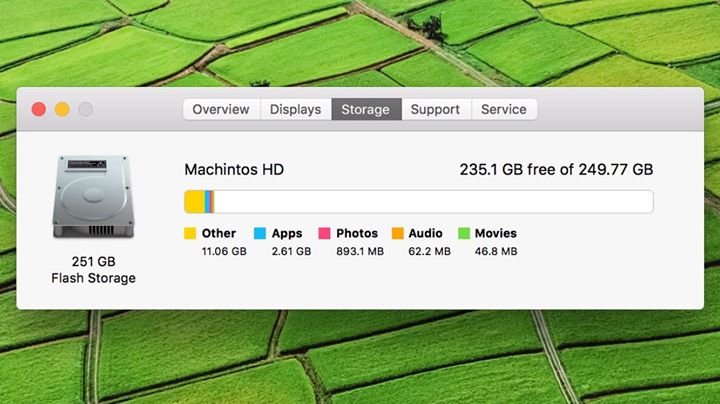Go to the Support tab
This screenshot has width=720, height=404.
(435, 109)
